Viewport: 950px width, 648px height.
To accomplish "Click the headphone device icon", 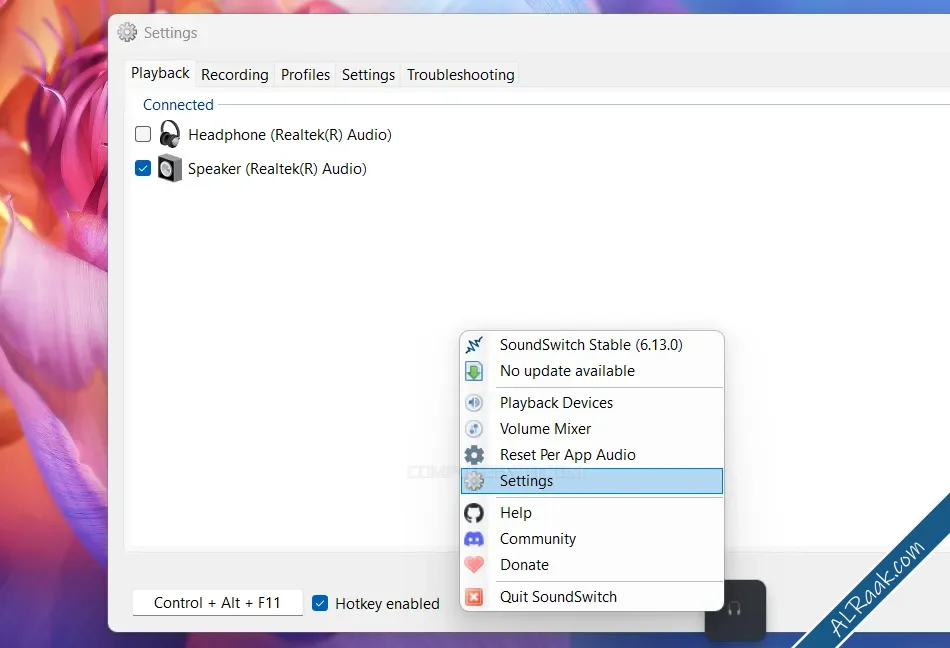I will pyautogui.click(x=170, y=134).
